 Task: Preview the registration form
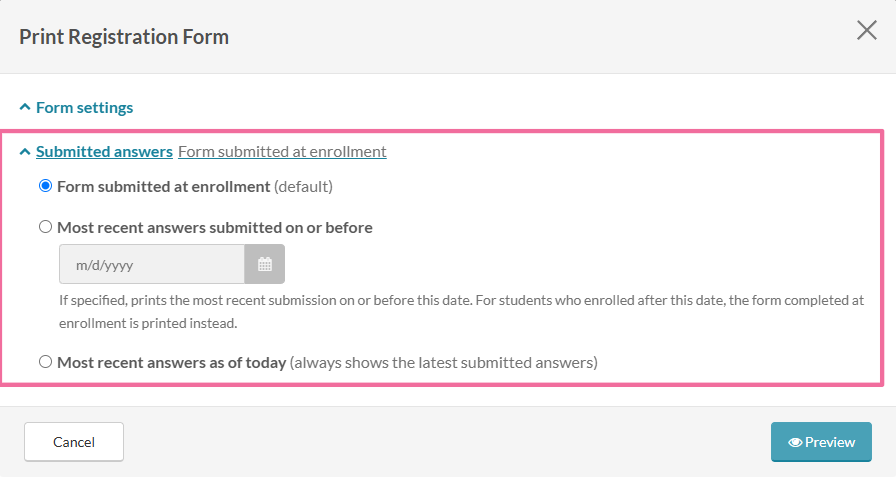coord(821,442)
